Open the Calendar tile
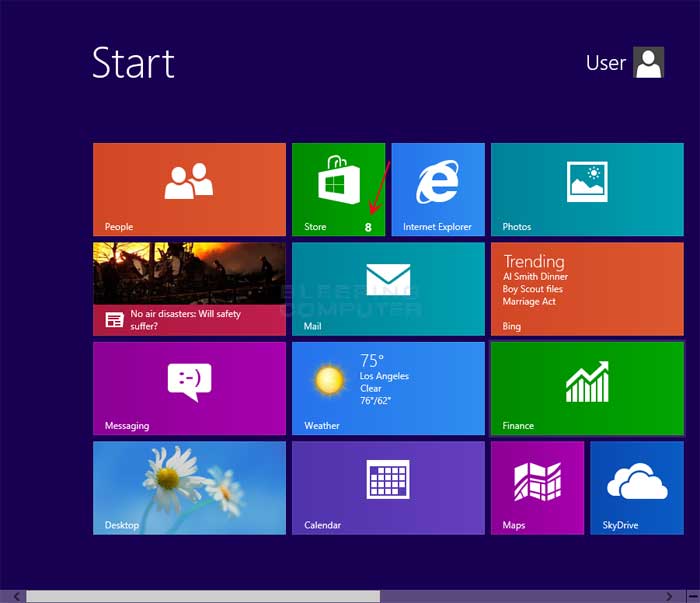The image size is (700, 603). click(x=388, y=488)
